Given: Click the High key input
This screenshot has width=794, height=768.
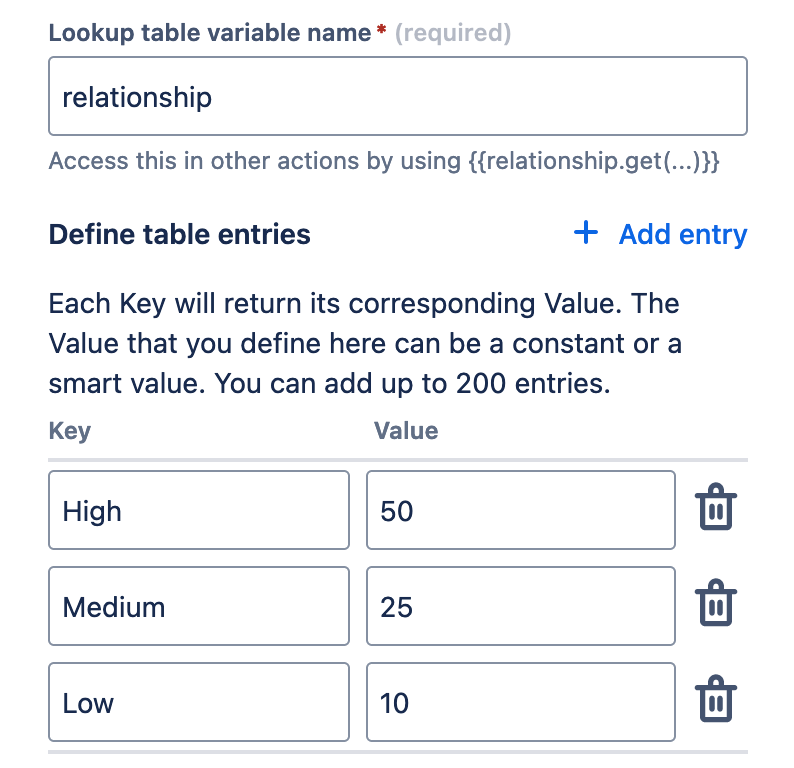Looking at the screenshot, I should tap(198, 511).
